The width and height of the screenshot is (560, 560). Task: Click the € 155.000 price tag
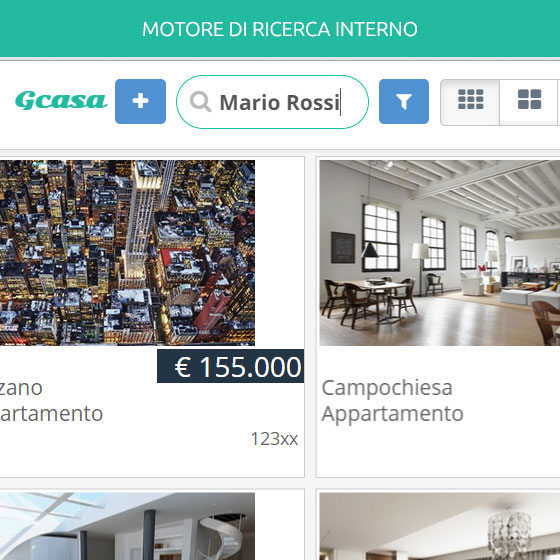[230, 366]
